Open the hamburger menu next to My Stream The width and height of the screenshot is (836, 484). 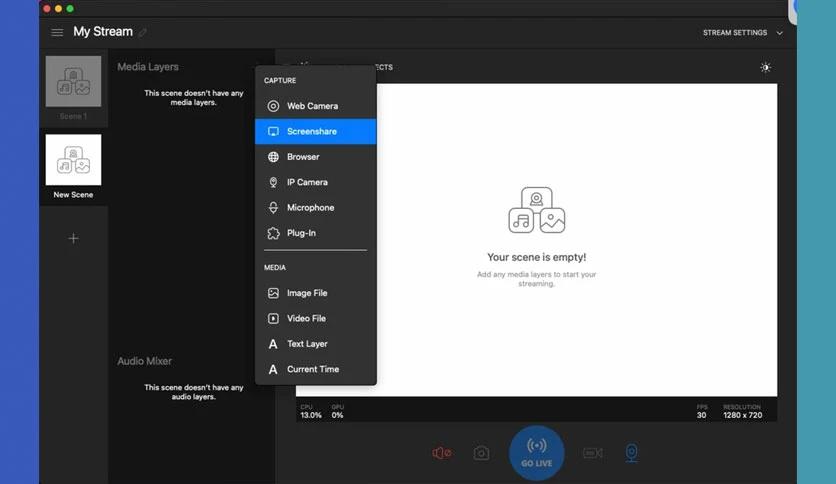tap(57, 32)
